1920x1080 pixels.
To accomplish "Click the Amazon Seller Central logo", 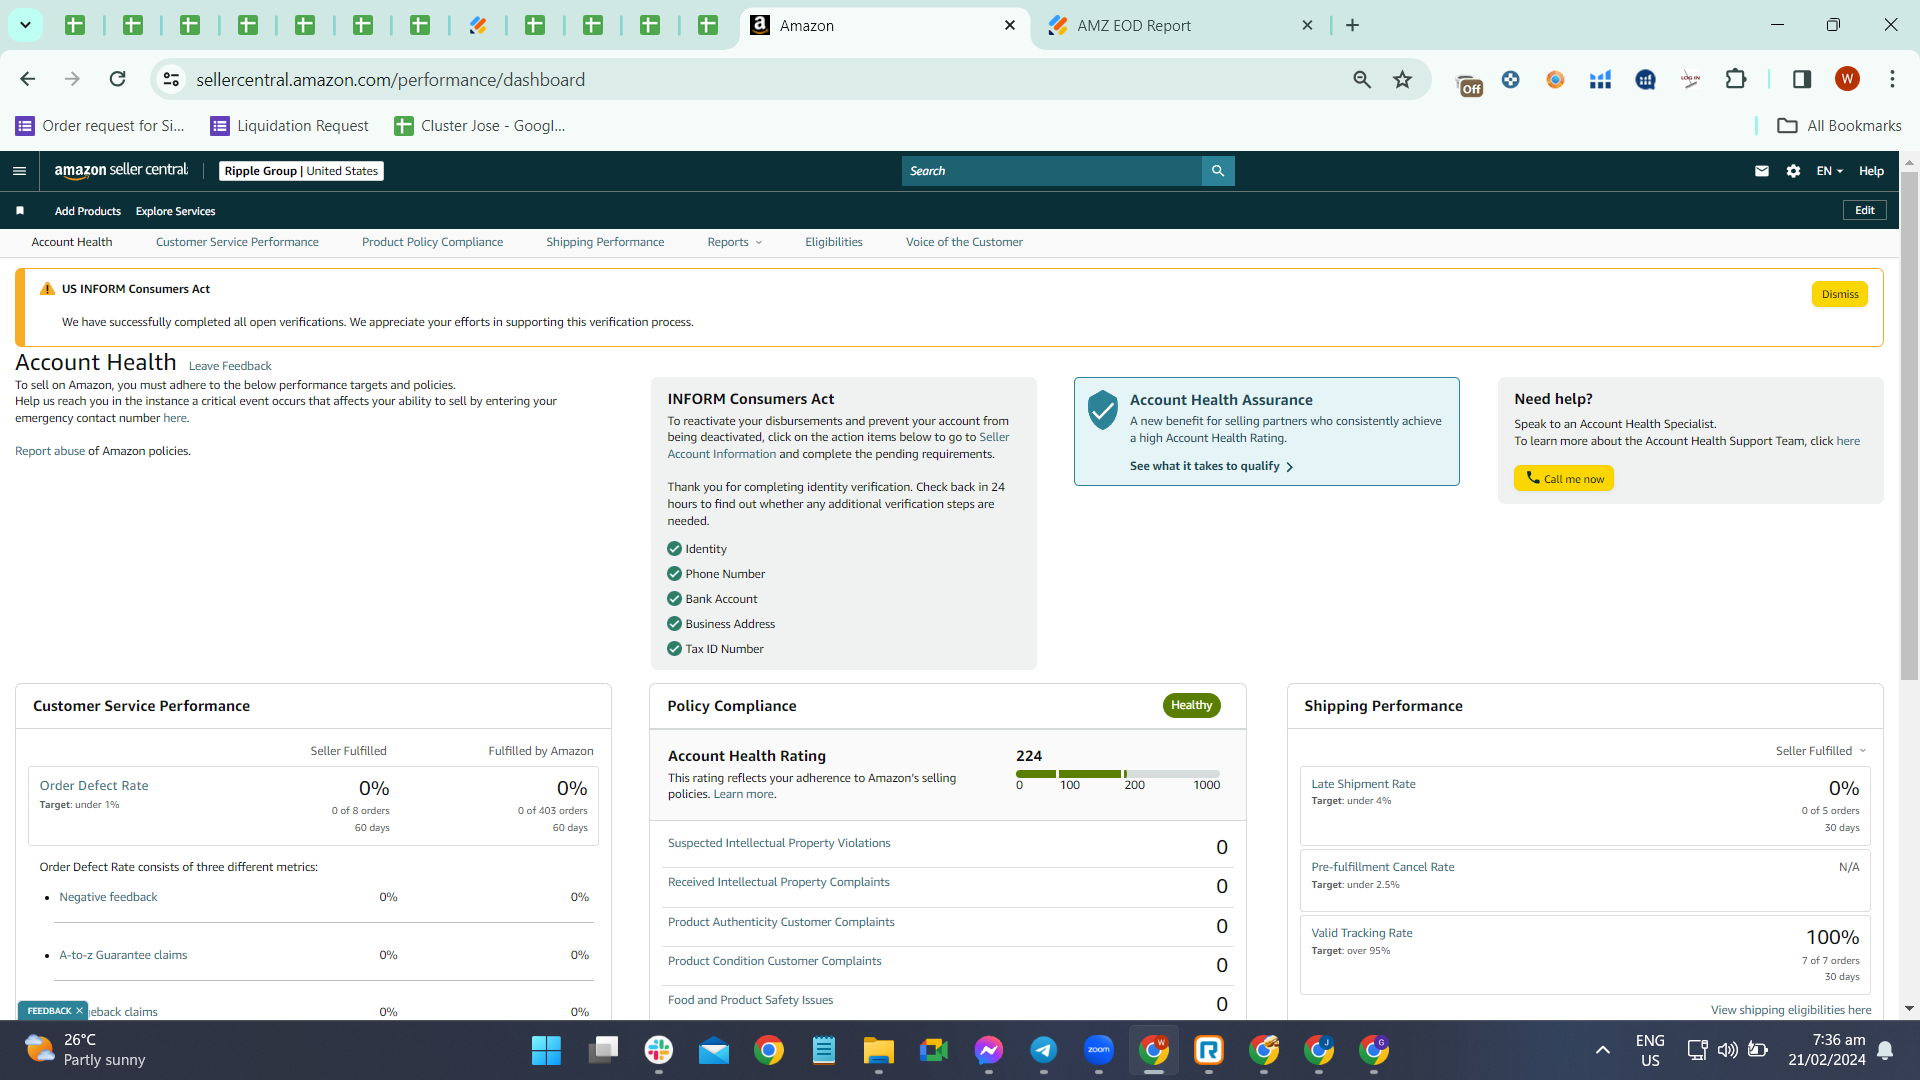I will (121, 171).
